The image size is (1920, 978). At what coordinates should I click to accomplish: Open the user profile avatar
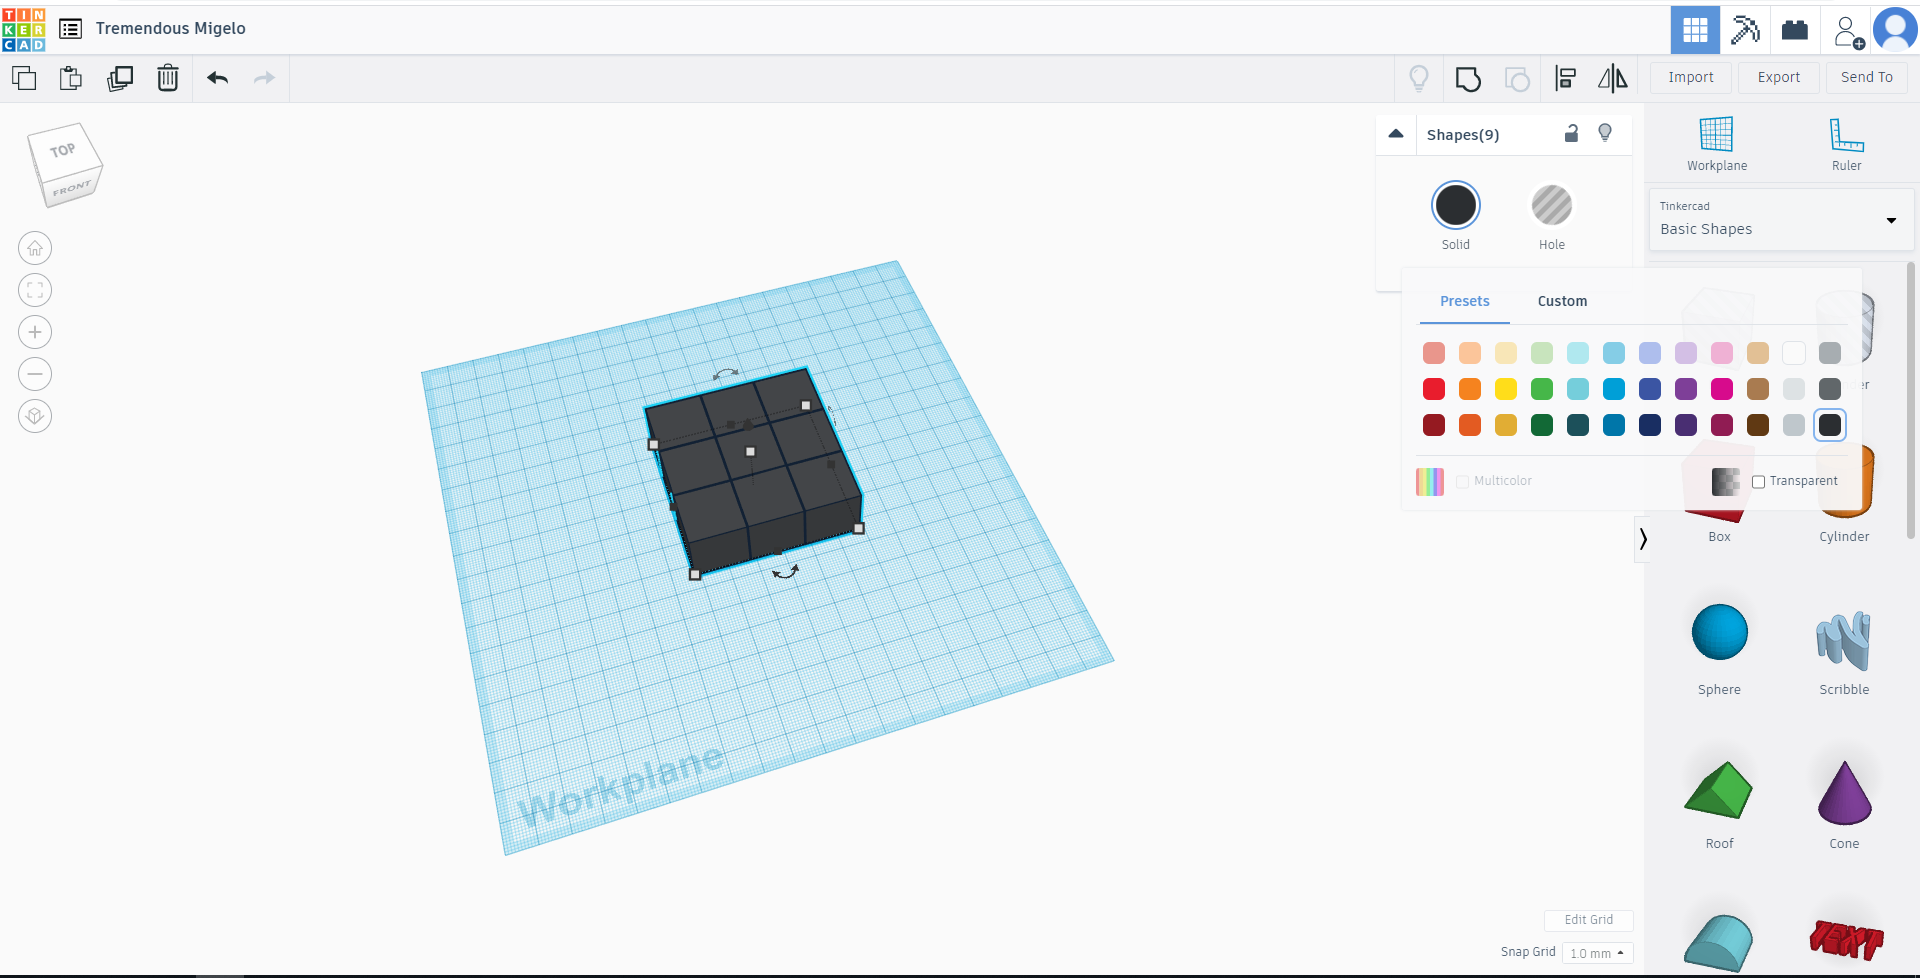(1895, 29)
